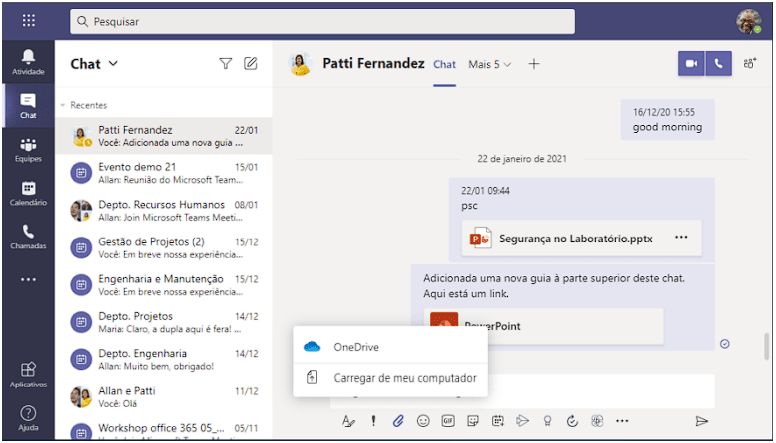The image size is (776, 443).
Task: Open the Depto. Engenharia chat
Action: pyautogui.click(x=164, y=359)
